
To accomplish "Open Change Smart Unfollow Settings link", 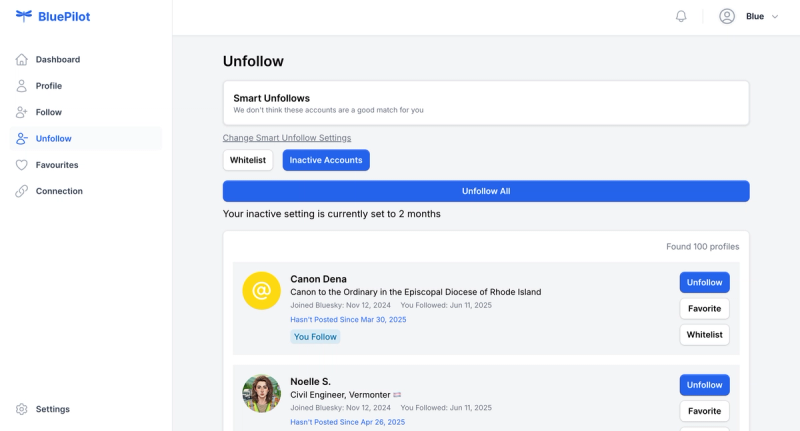I will point(287,138).
